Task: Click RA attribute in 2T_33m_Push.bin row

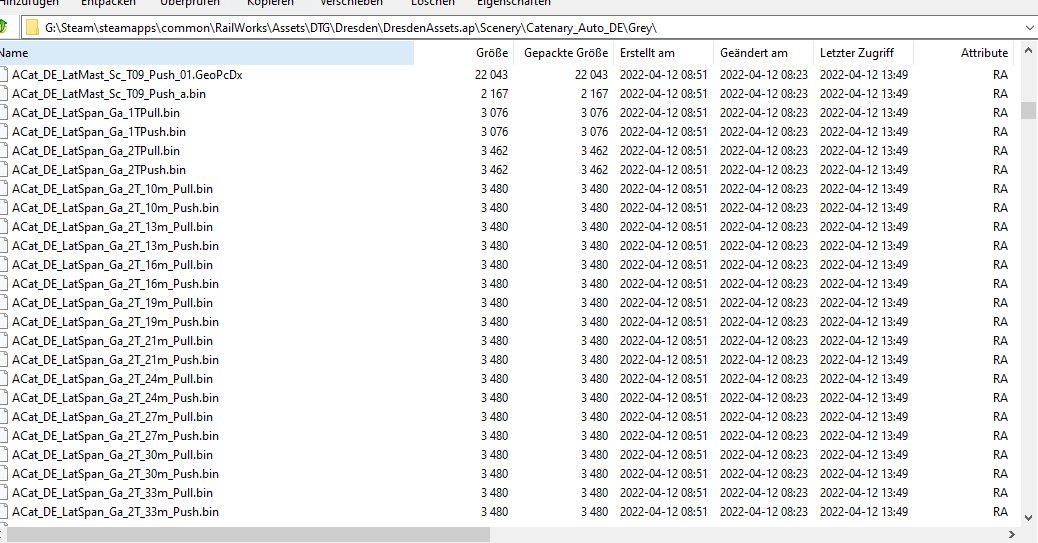Action: [1000, 512]
